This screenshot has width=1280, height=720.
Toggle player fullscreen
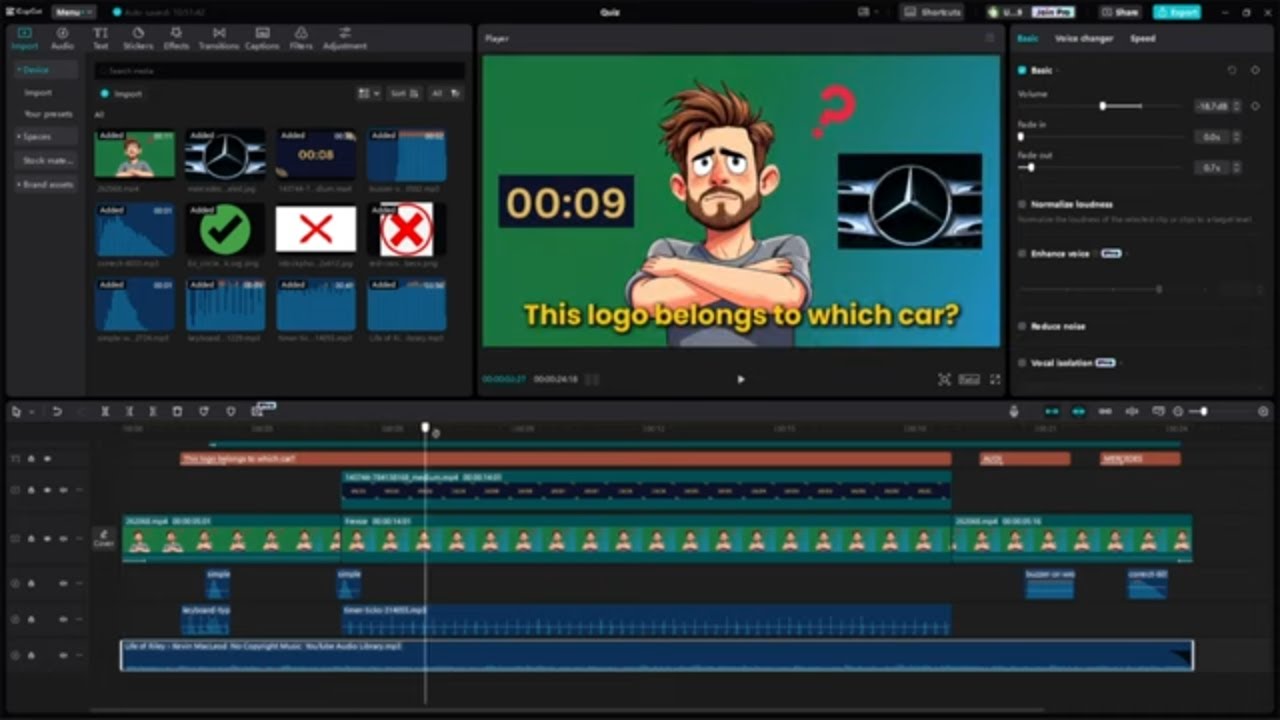coord(995,379)
